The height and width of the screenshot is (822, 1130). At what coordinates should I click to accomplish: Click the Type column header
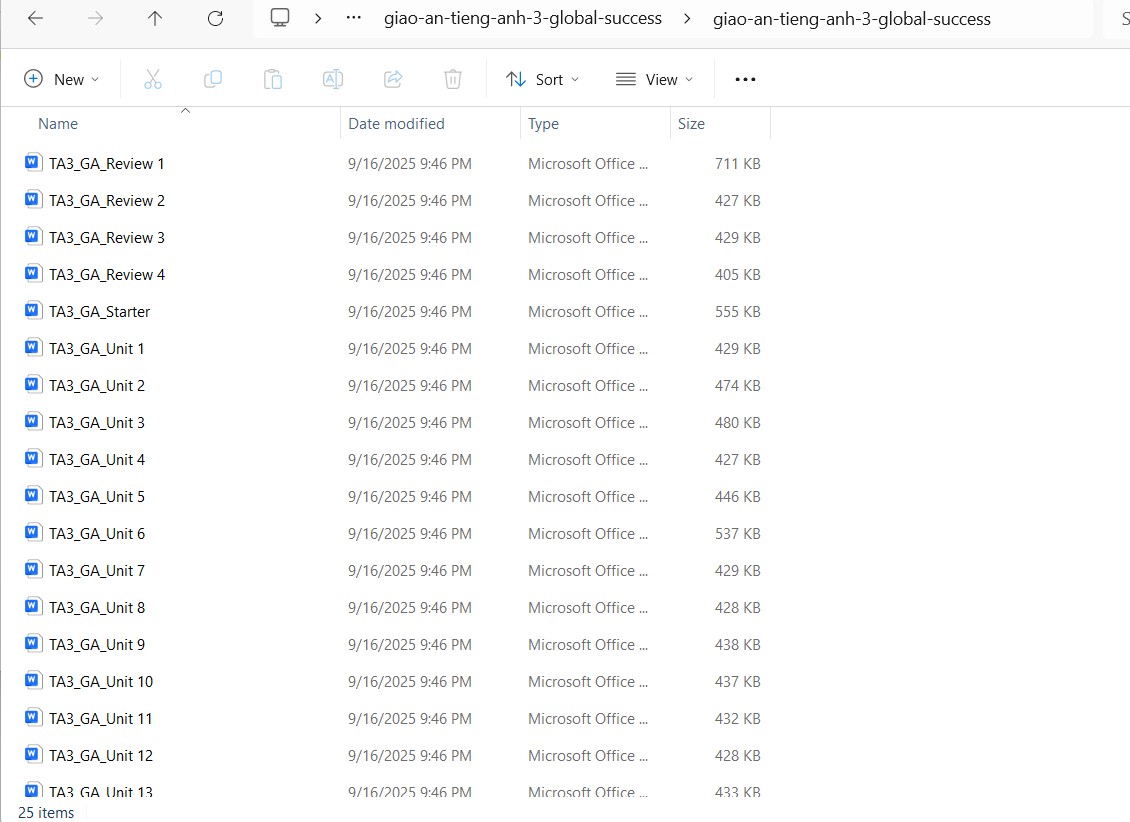click(x=543, y=124)
